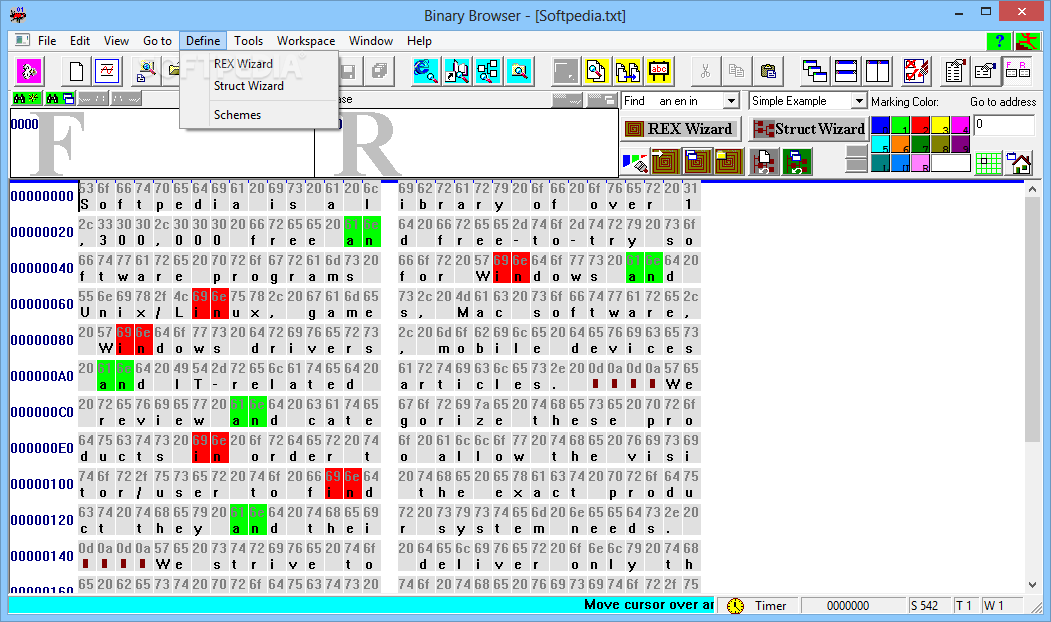Click the green struct windows undo icon

[x=796, y=162]
